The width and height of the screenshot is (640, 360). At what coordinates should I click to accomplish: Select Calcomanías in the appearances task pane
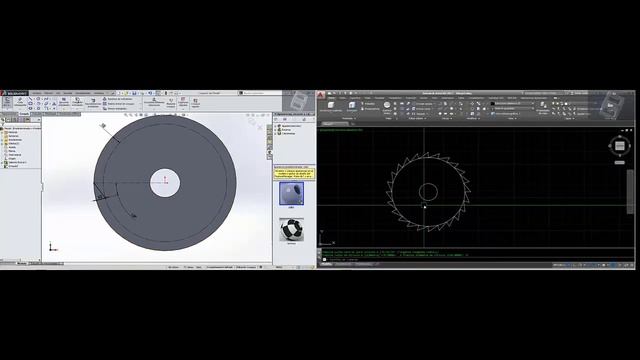pos(288,133)
